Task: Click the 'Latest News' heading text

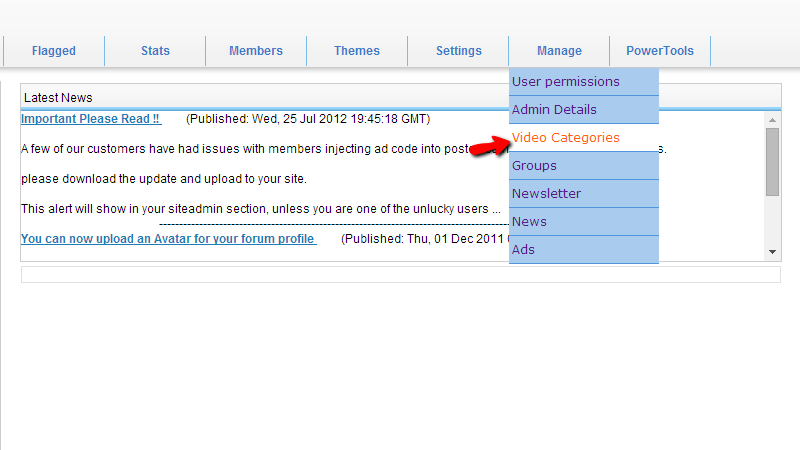Action: 58,98
